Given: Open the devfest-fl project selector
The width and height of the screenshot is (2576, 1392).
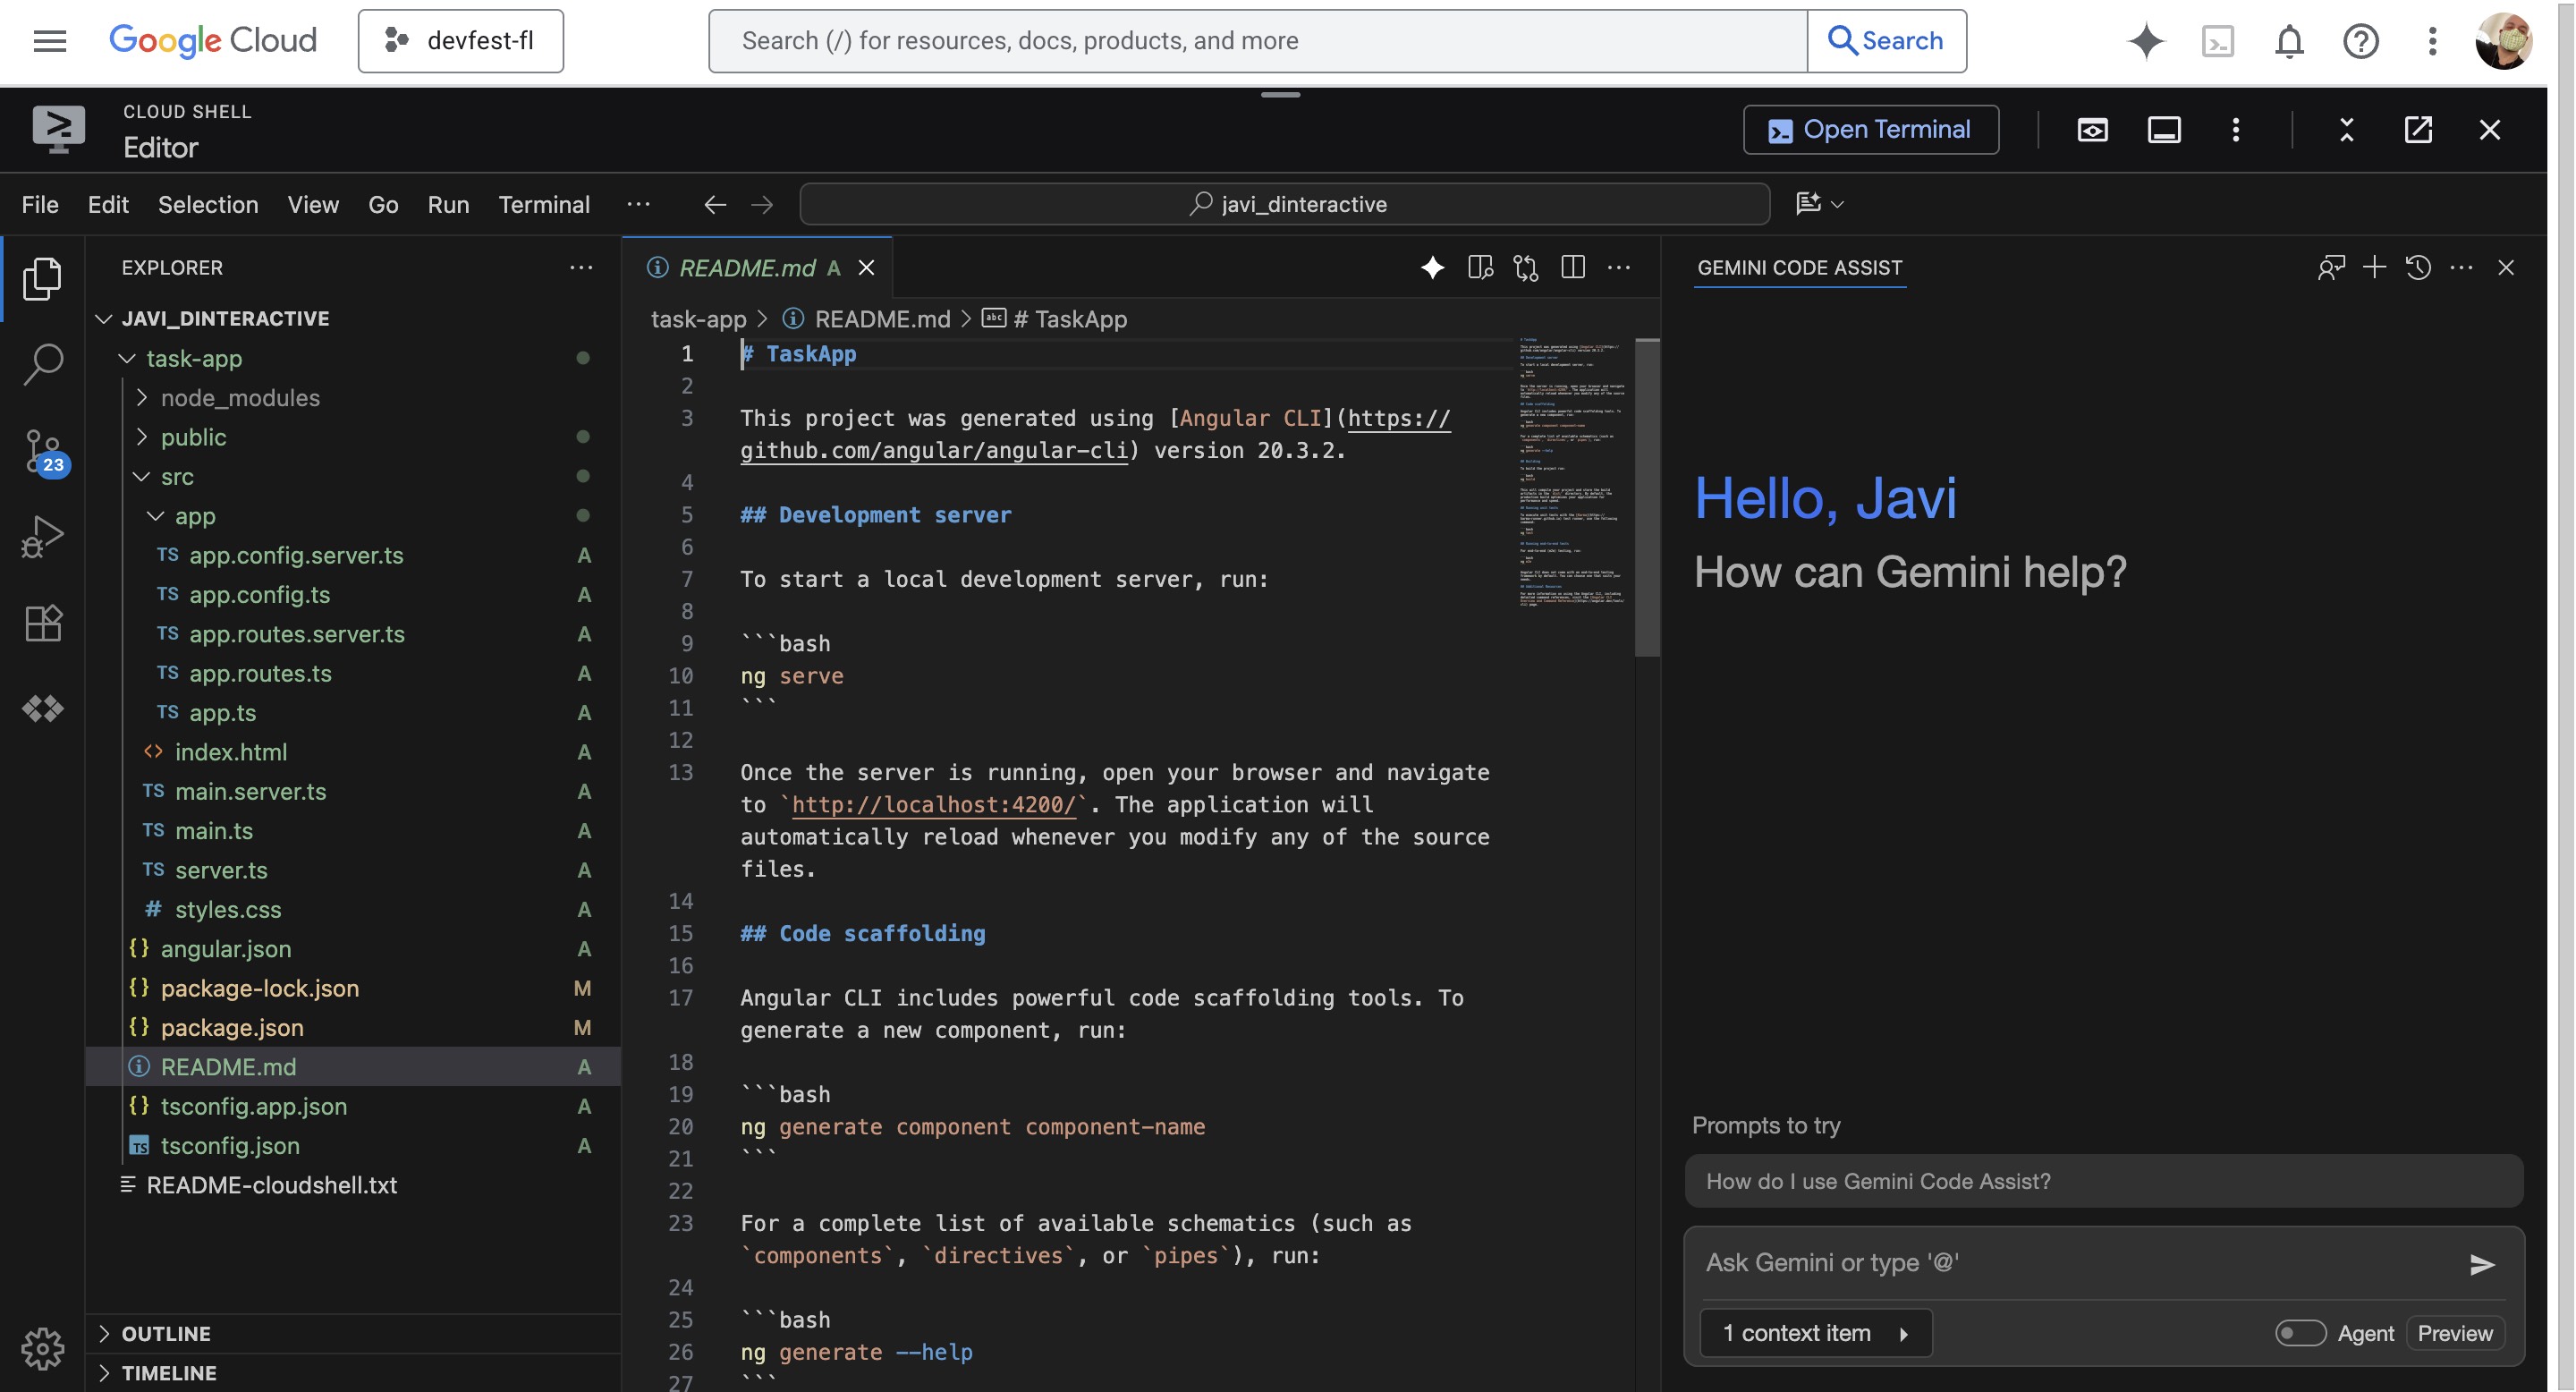Looking at the screenshot, I should (460, 41).
